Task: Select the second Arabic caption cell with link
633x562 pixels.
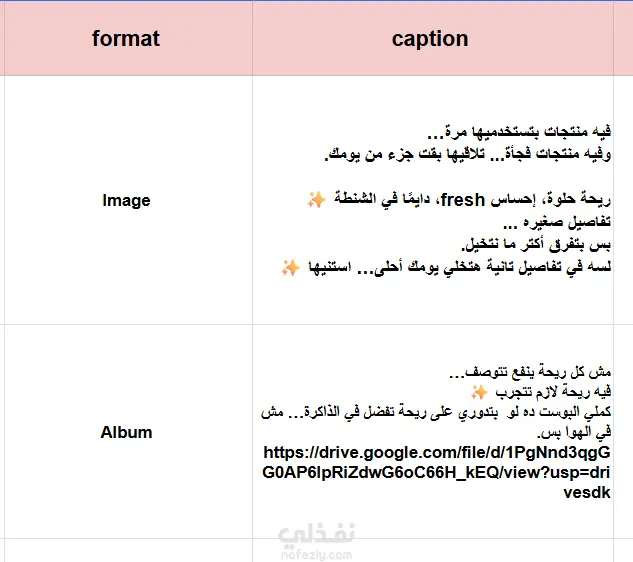Action: pos(433,432)
